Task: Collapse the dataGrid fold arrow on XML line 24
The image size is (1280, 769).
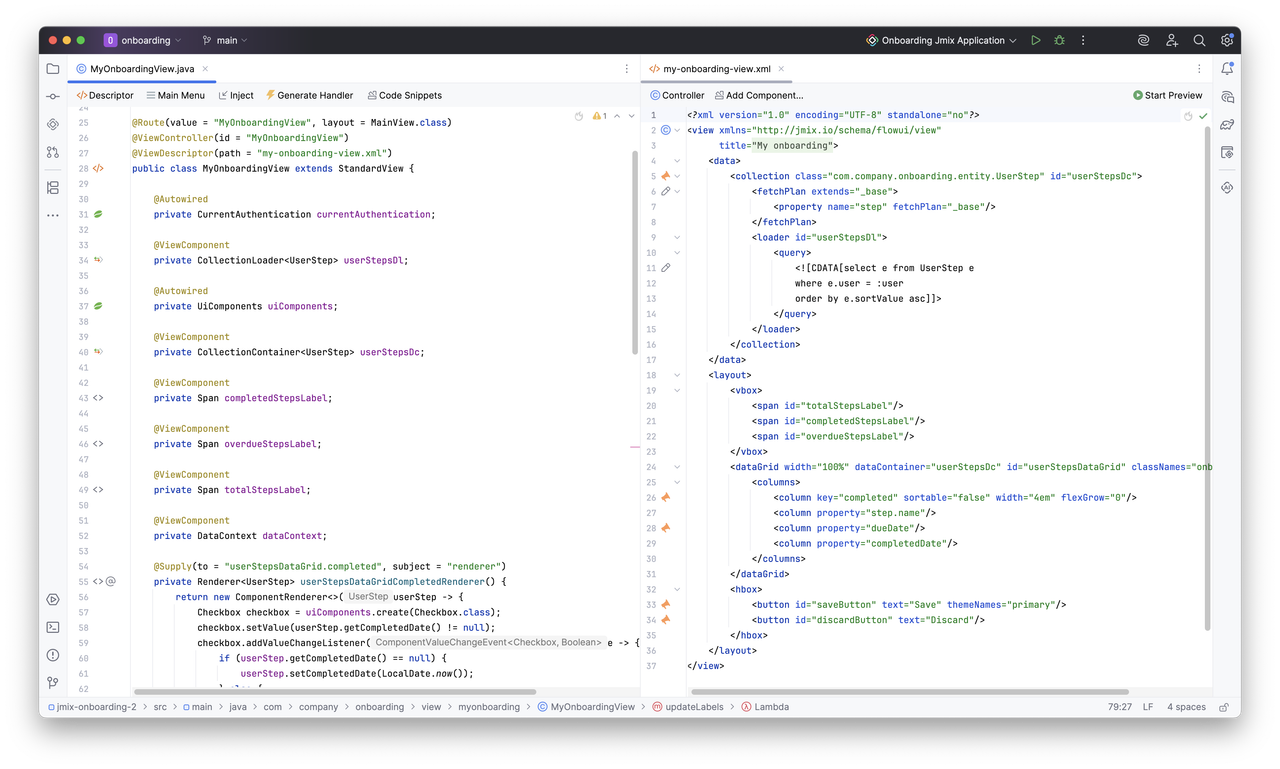Action: pyautogui.click(x=678, y=467)
